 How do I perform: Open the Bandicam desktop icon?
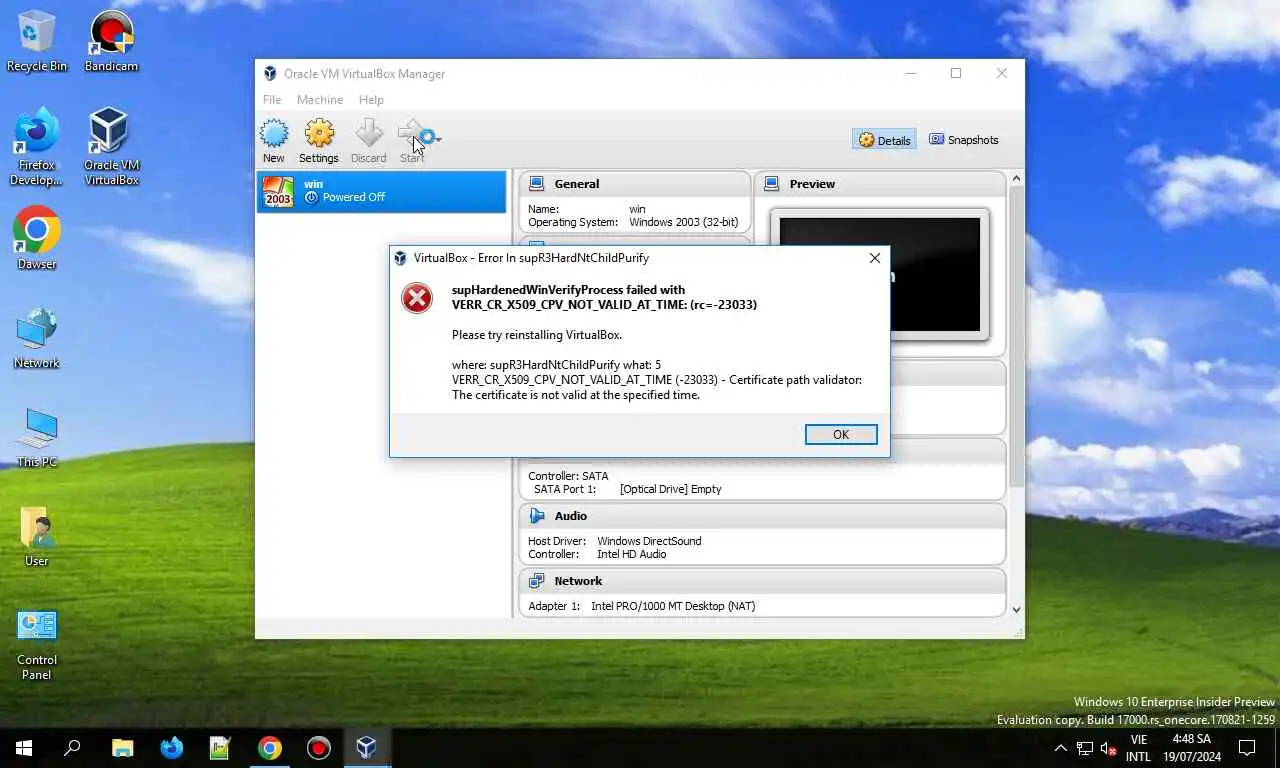tap(111, 41)
